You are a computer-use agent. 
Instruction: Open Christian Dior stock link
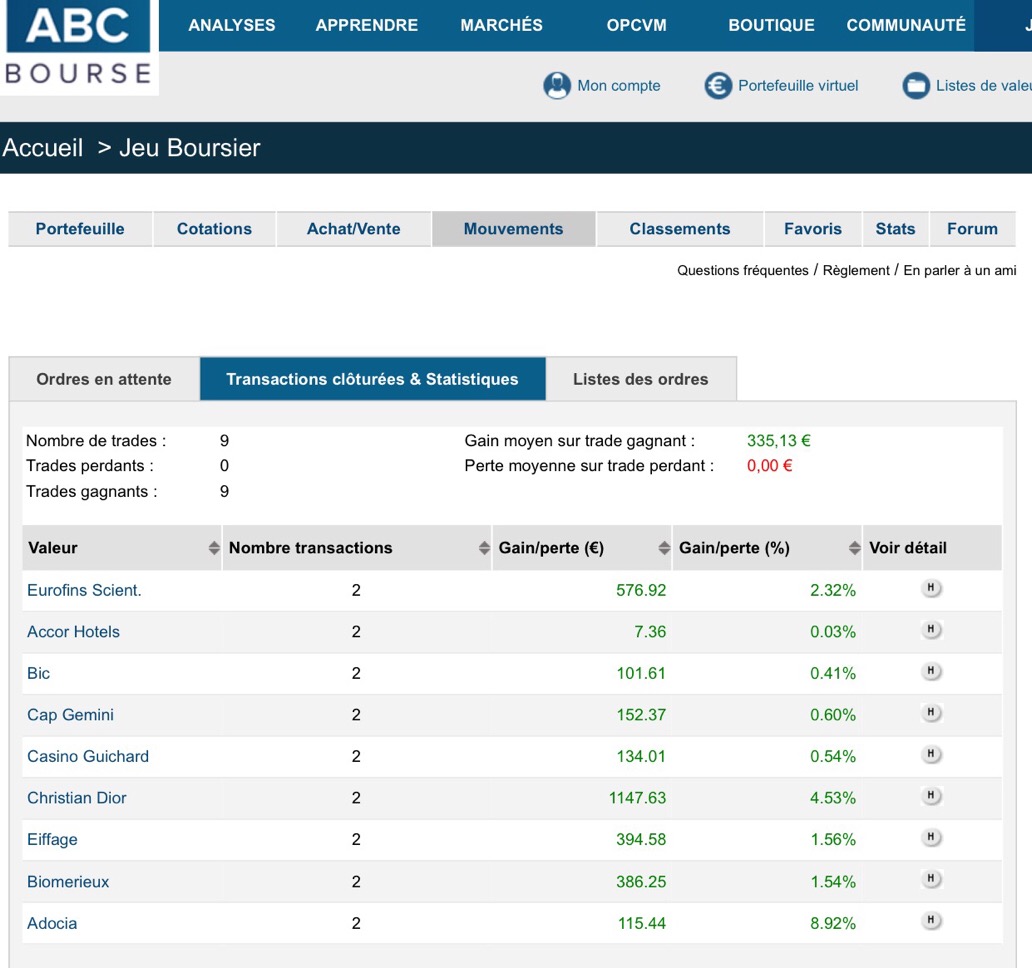coord(76,798)
